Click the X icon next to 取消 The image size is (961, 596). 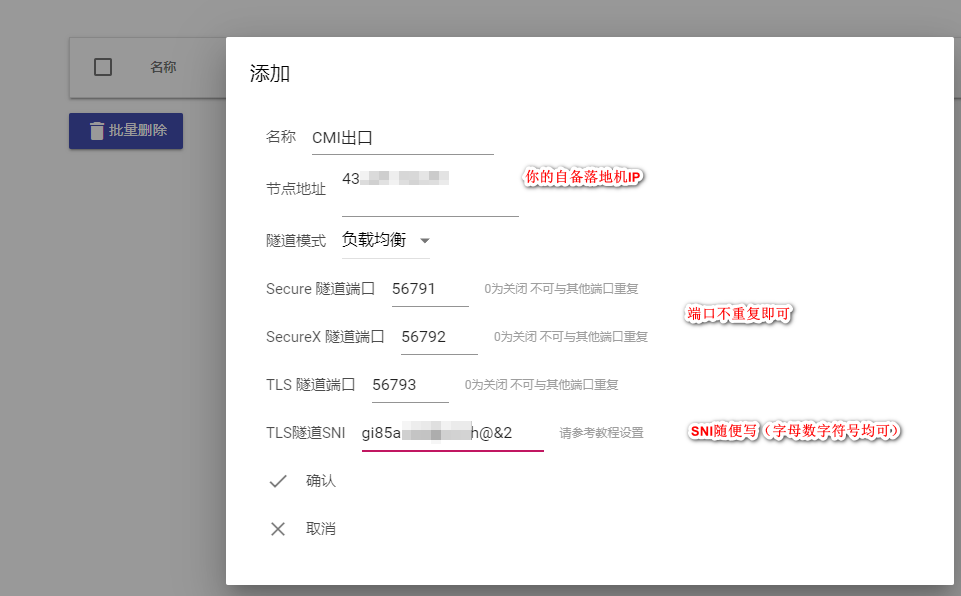click(x=278, y=529)
